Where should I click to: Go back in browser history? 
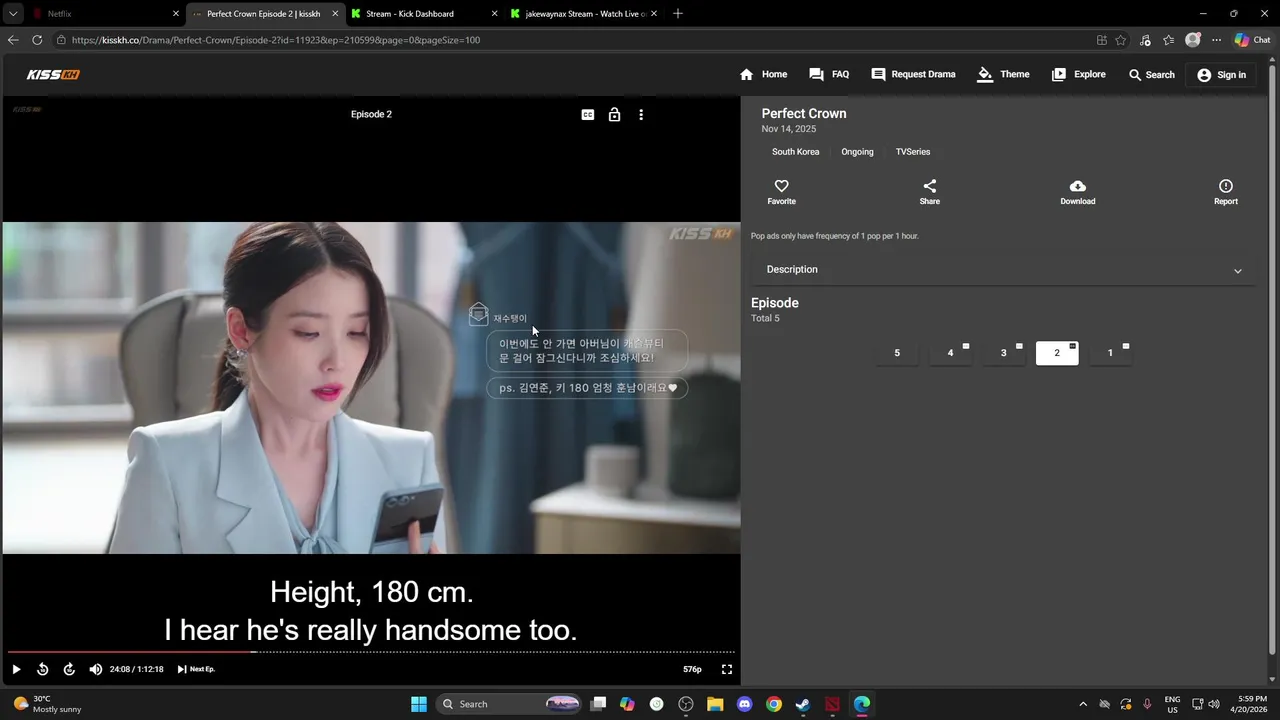13,40
